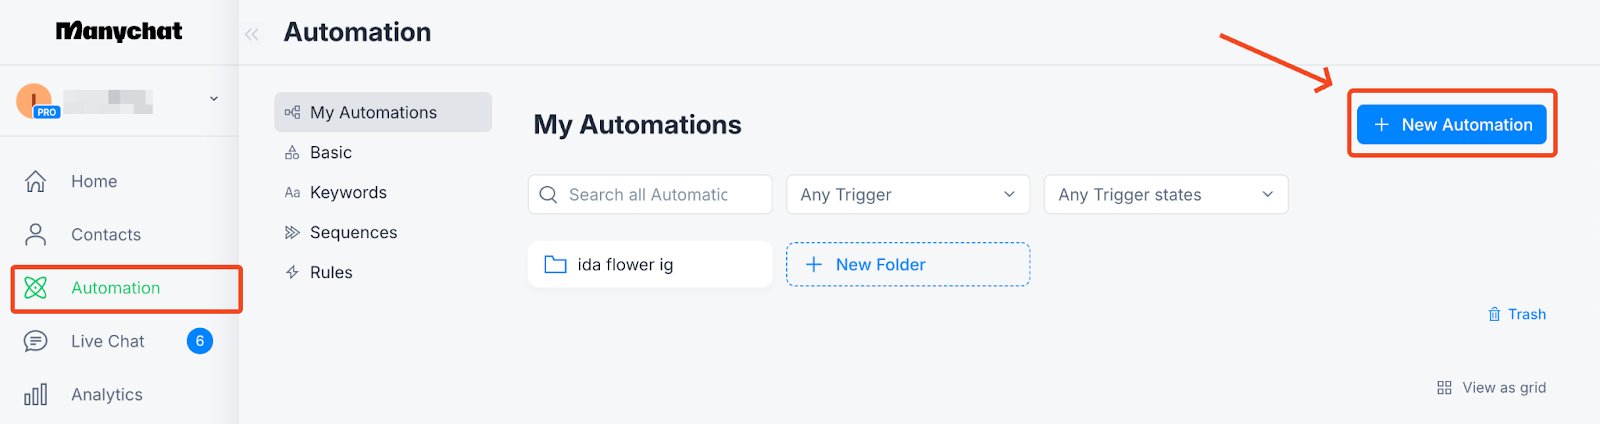1600x424 pixels.
Task: Click the Trash bin icon
Action: click(1494, 314)
